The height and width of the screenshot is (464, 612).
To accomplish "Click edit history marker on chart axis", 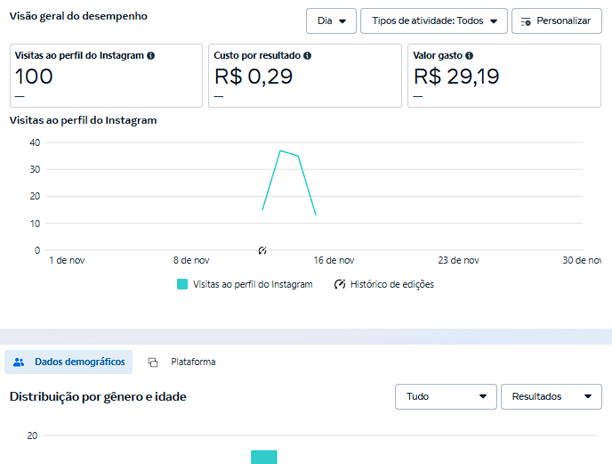I will pyautogui.click(x=262, y=251).
